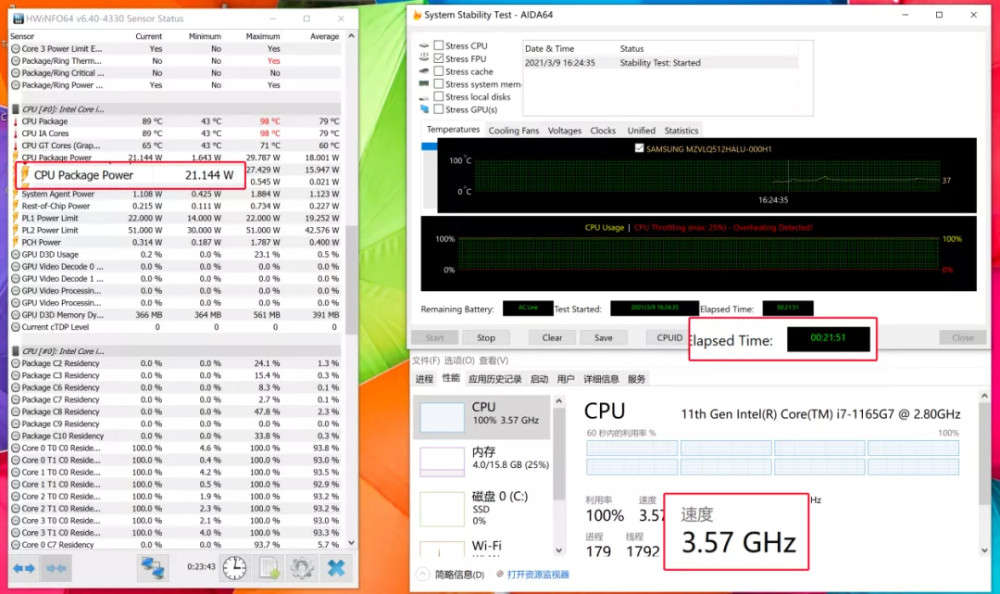1000x594 pixels.
Task: Click resource monitor icon beside 打开资源监视器
Action: coord(500,574)
